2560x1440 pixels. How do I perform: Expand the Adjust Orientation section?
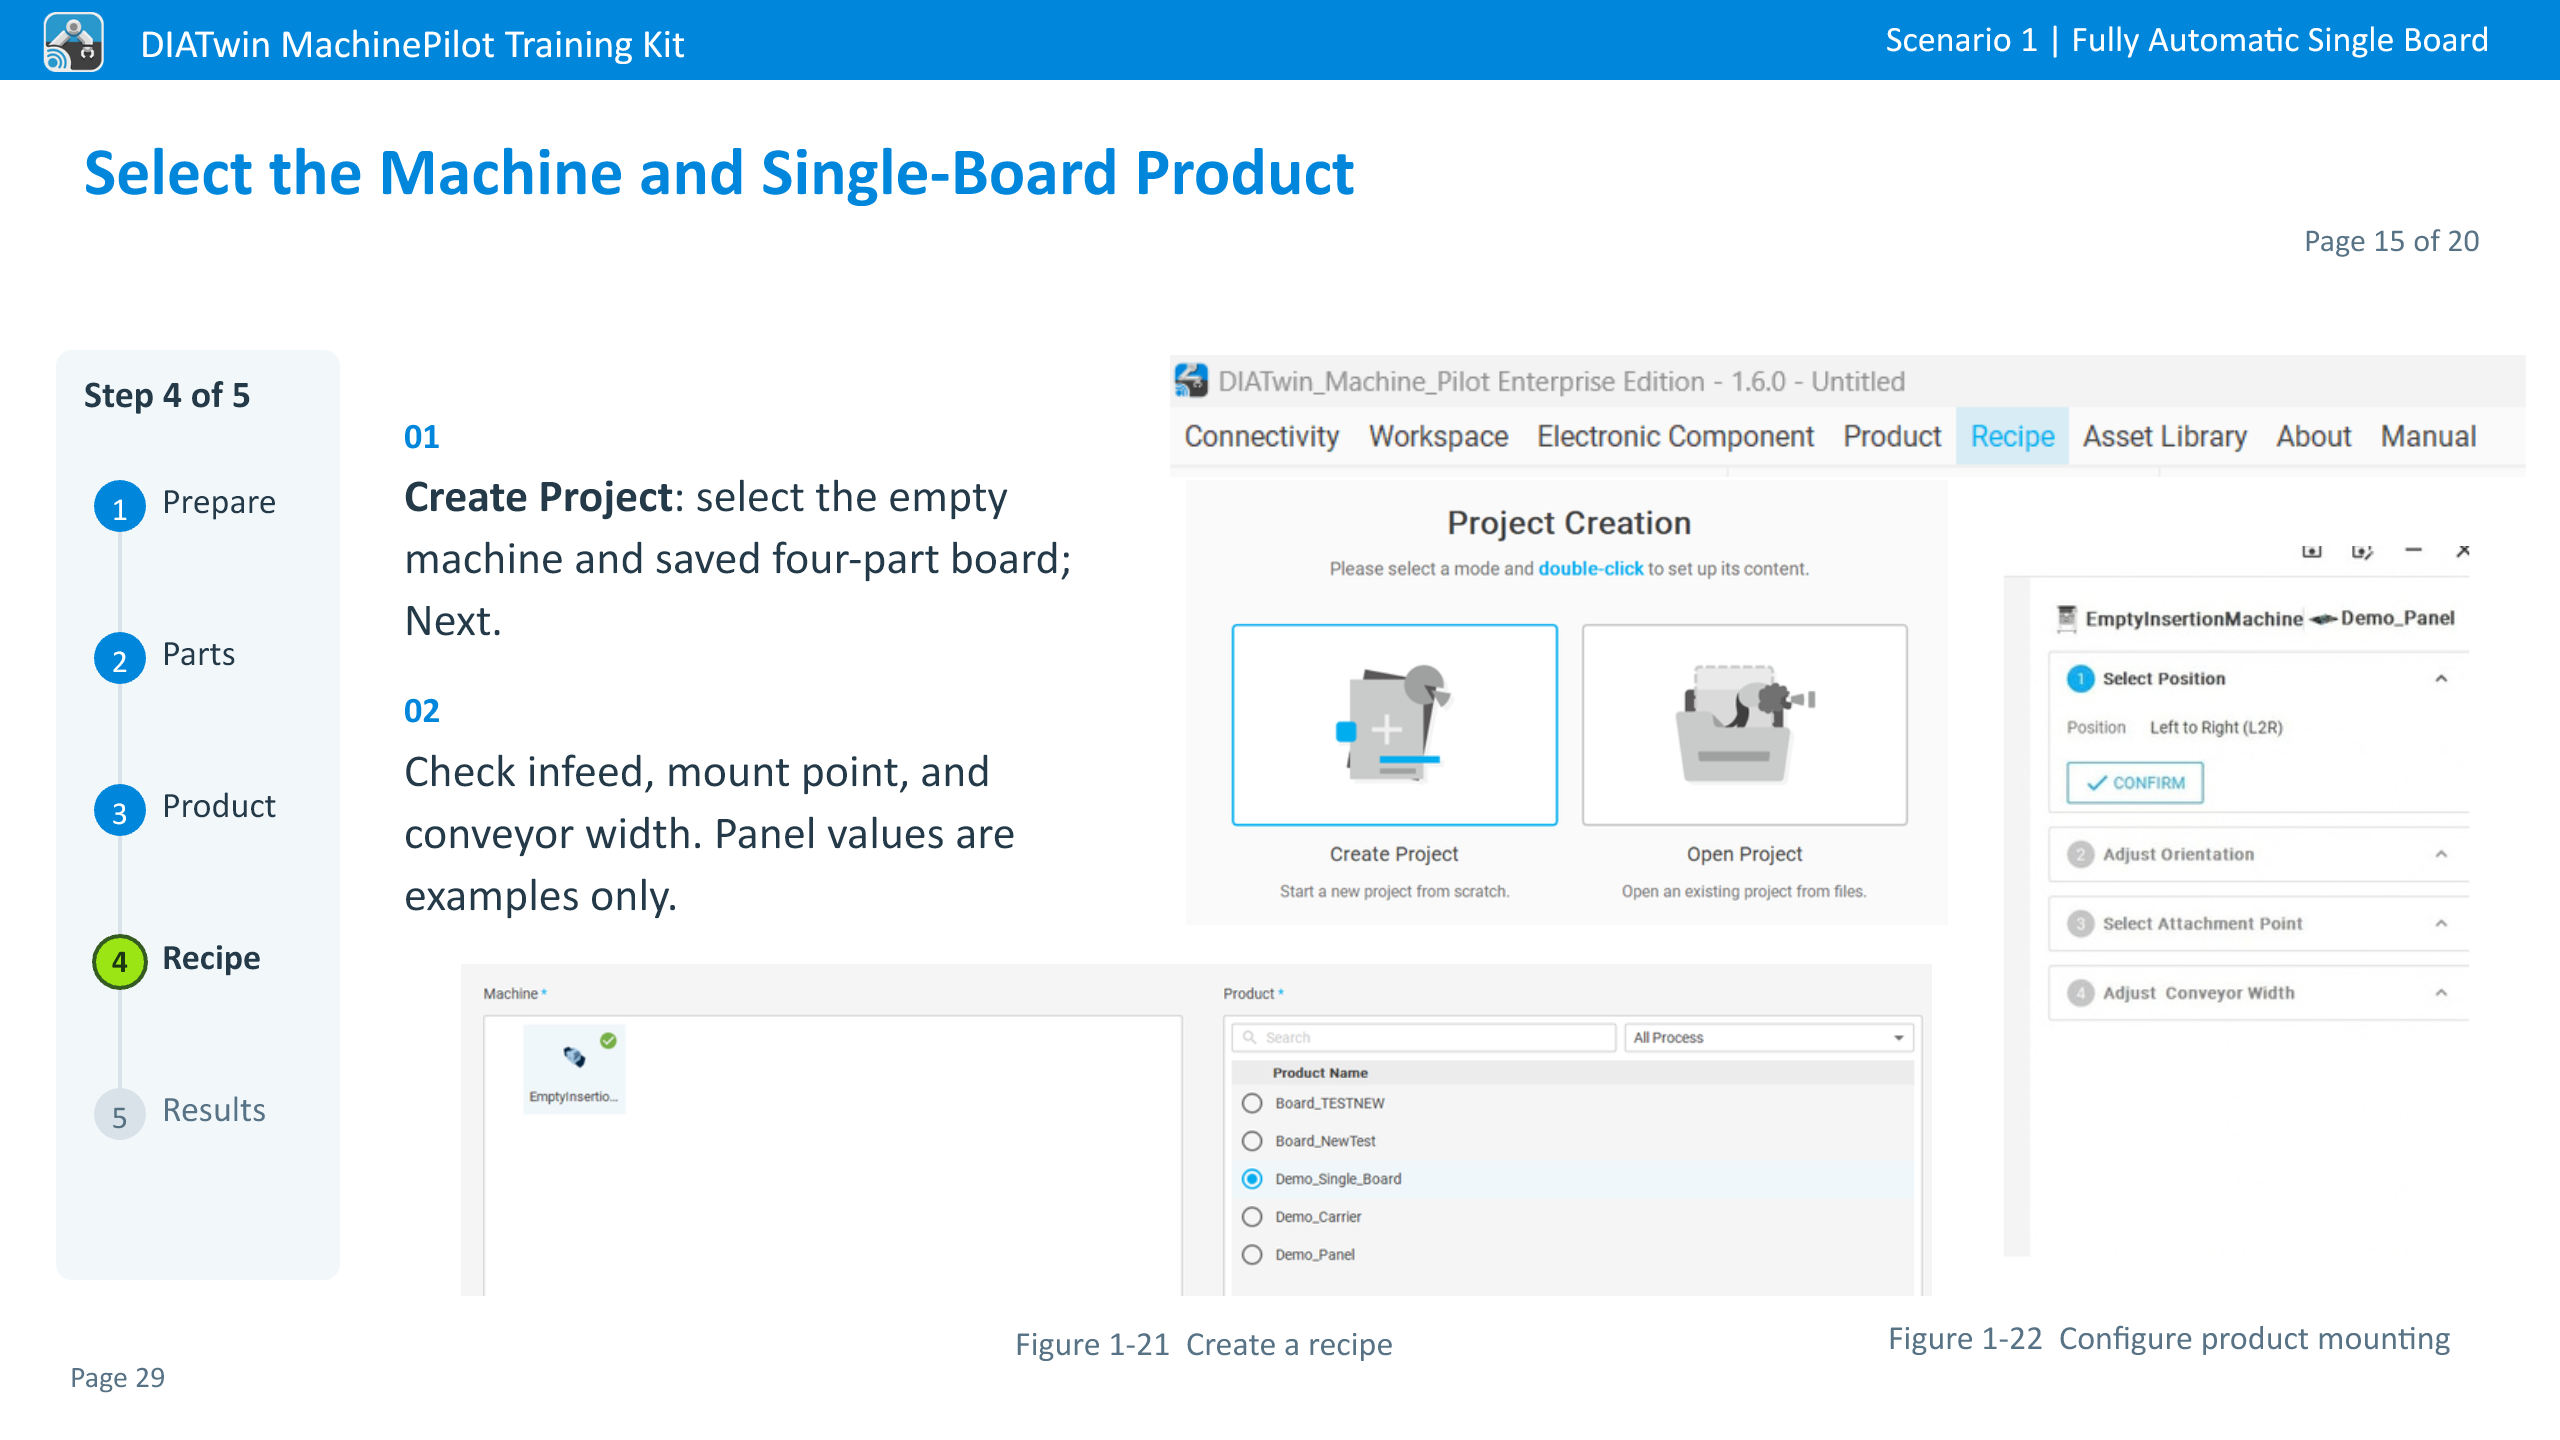2441,855
